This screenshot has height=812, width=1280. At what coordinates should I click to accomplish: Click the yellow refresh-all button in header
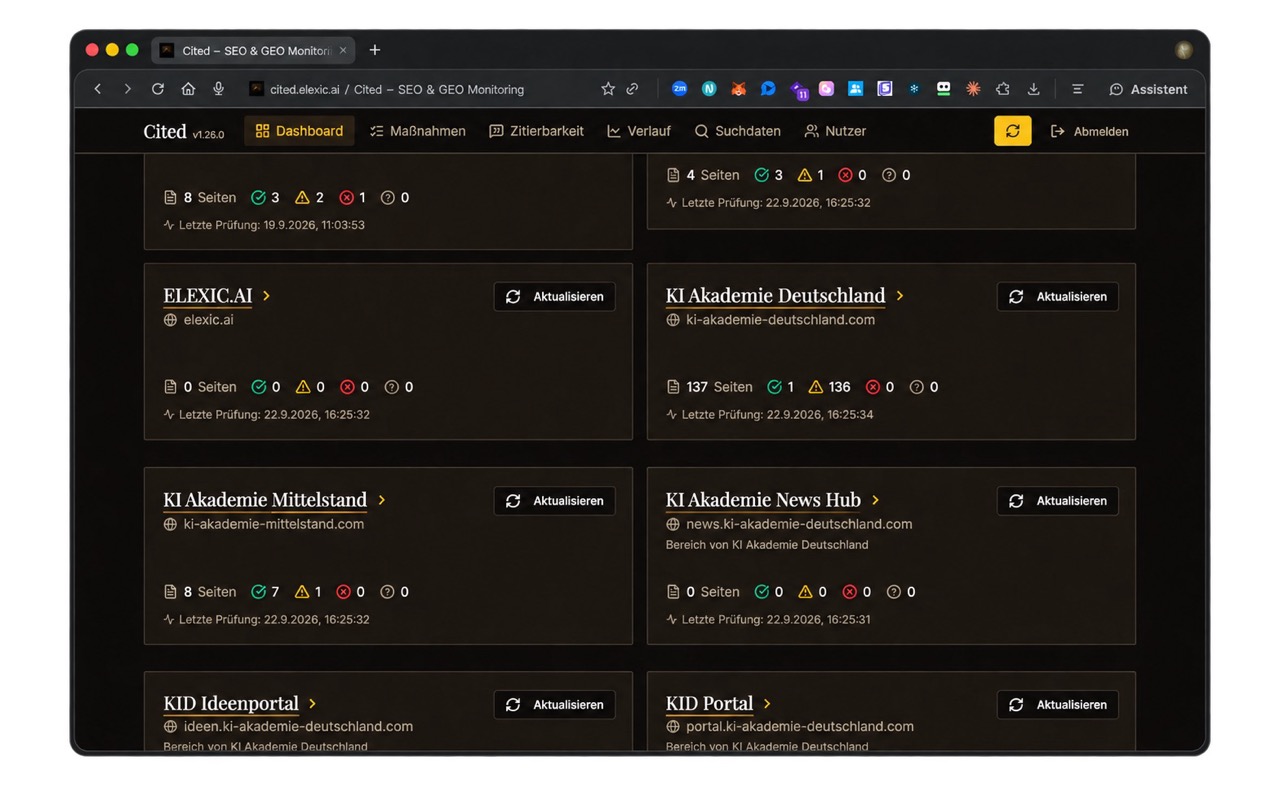point(1012,131)
